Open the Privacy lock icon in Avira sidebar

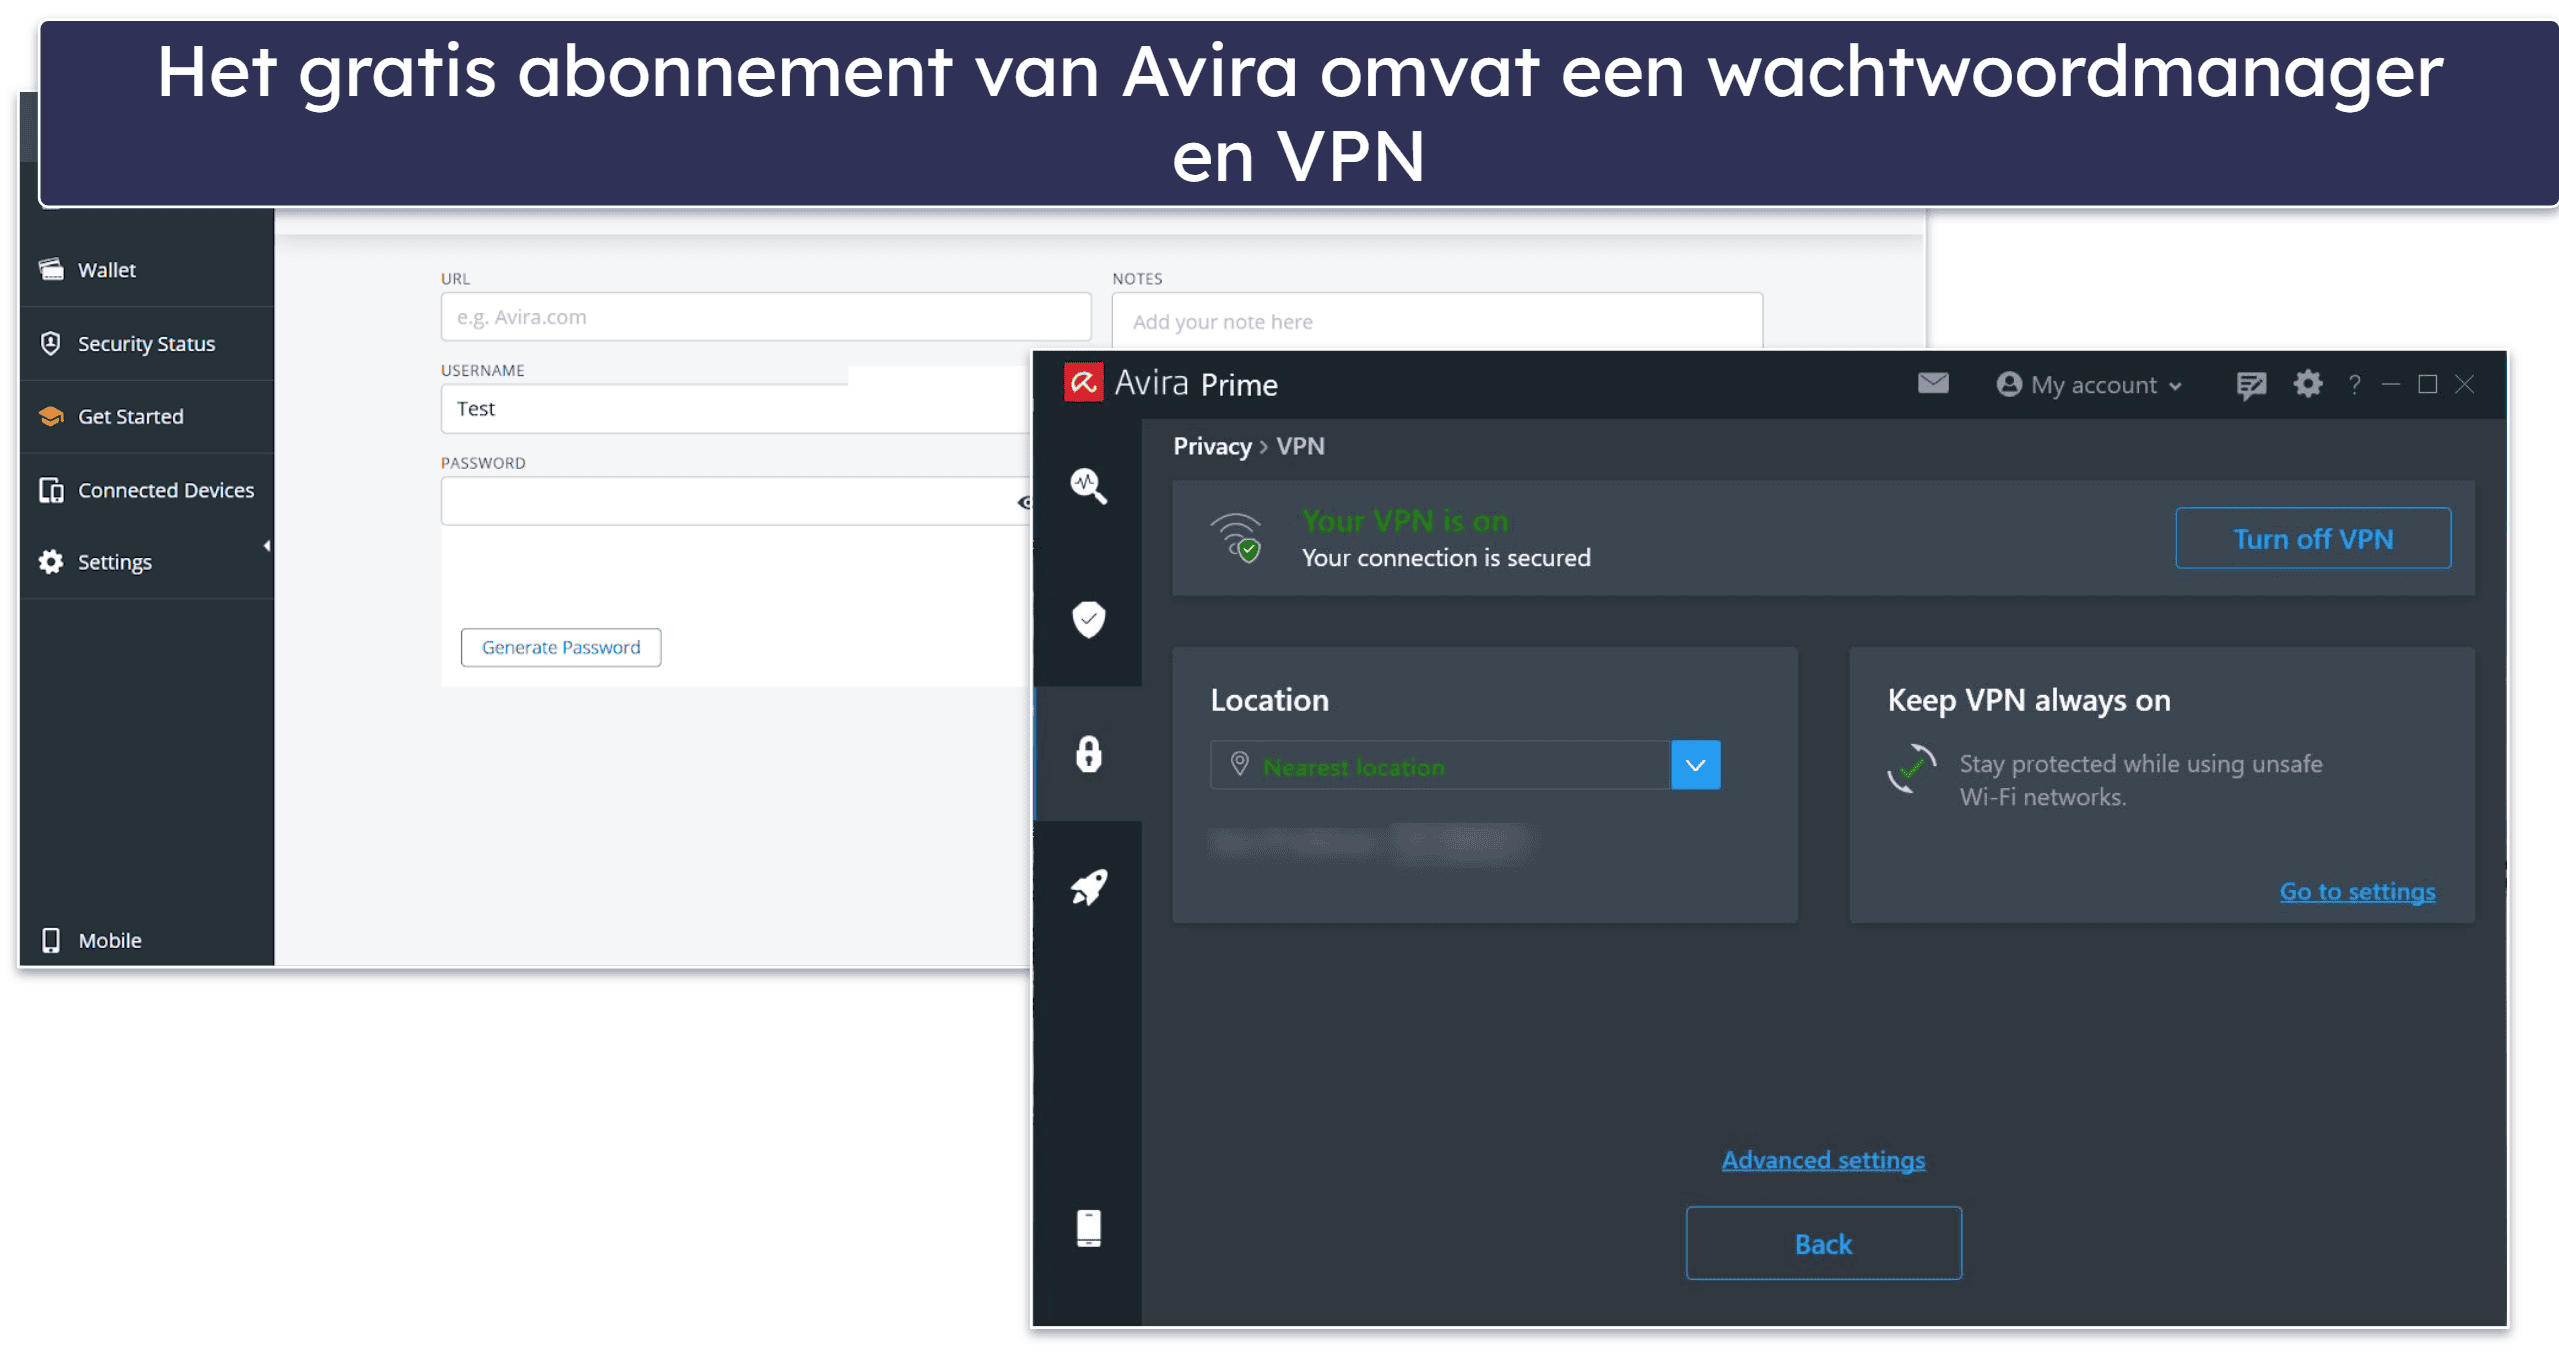(1088, 754)
